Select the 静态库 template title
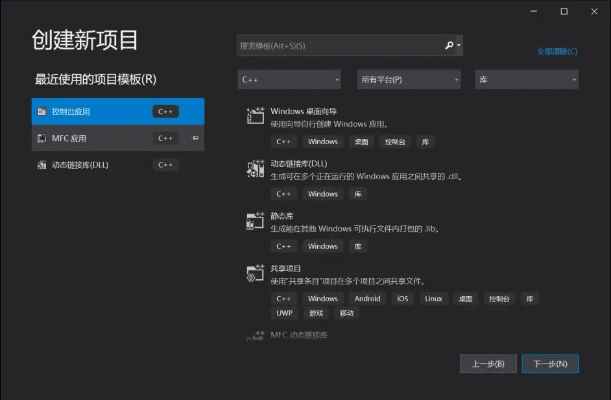 282,216
